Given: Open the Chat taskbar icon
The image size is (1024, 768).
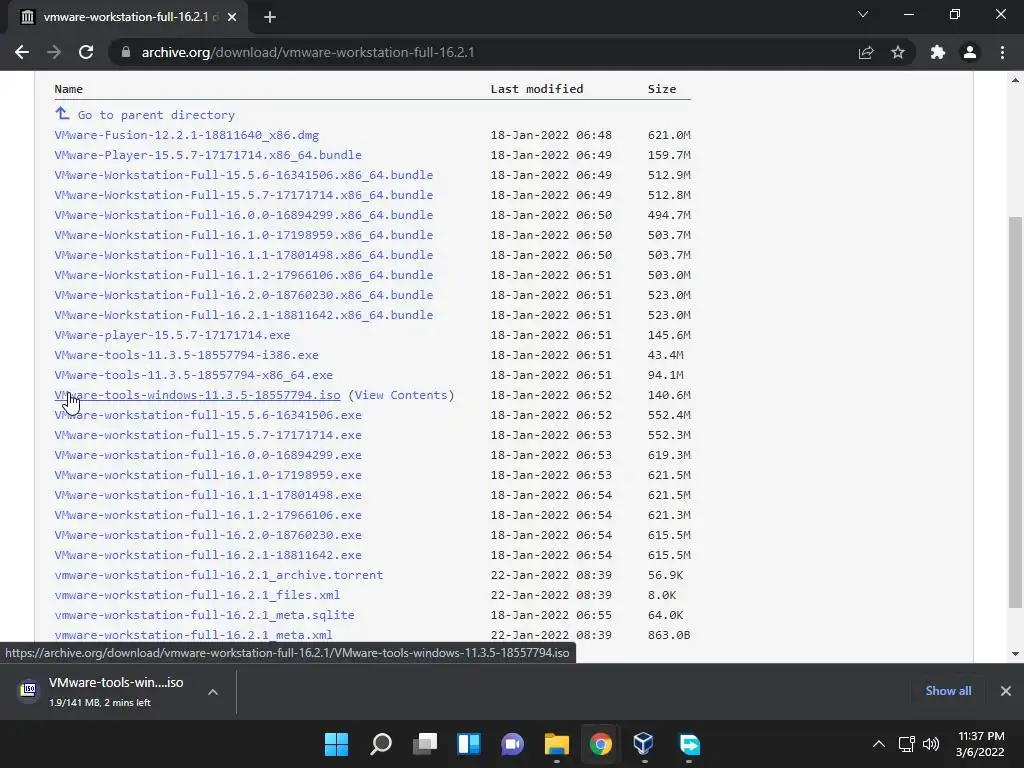Looking at the screenshot, I should click(513, 744).
